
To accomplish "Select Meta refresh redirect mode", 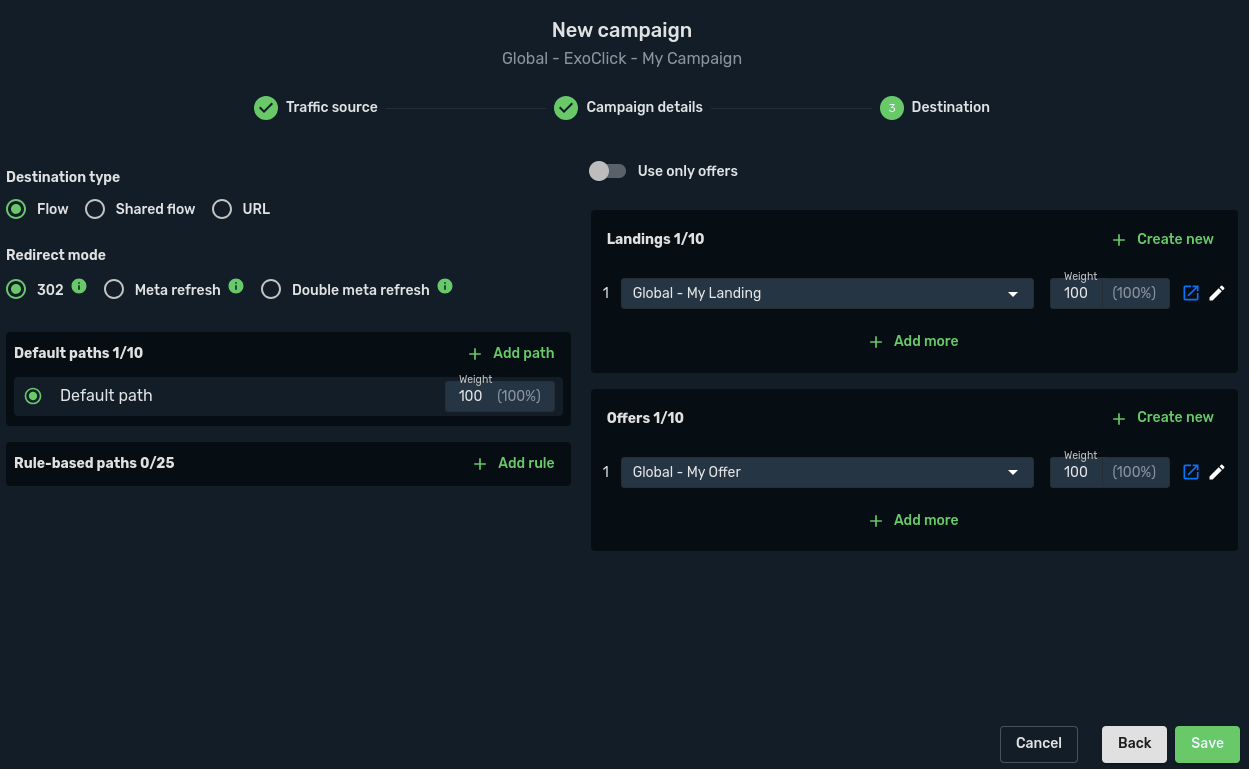I will point(114,290).
